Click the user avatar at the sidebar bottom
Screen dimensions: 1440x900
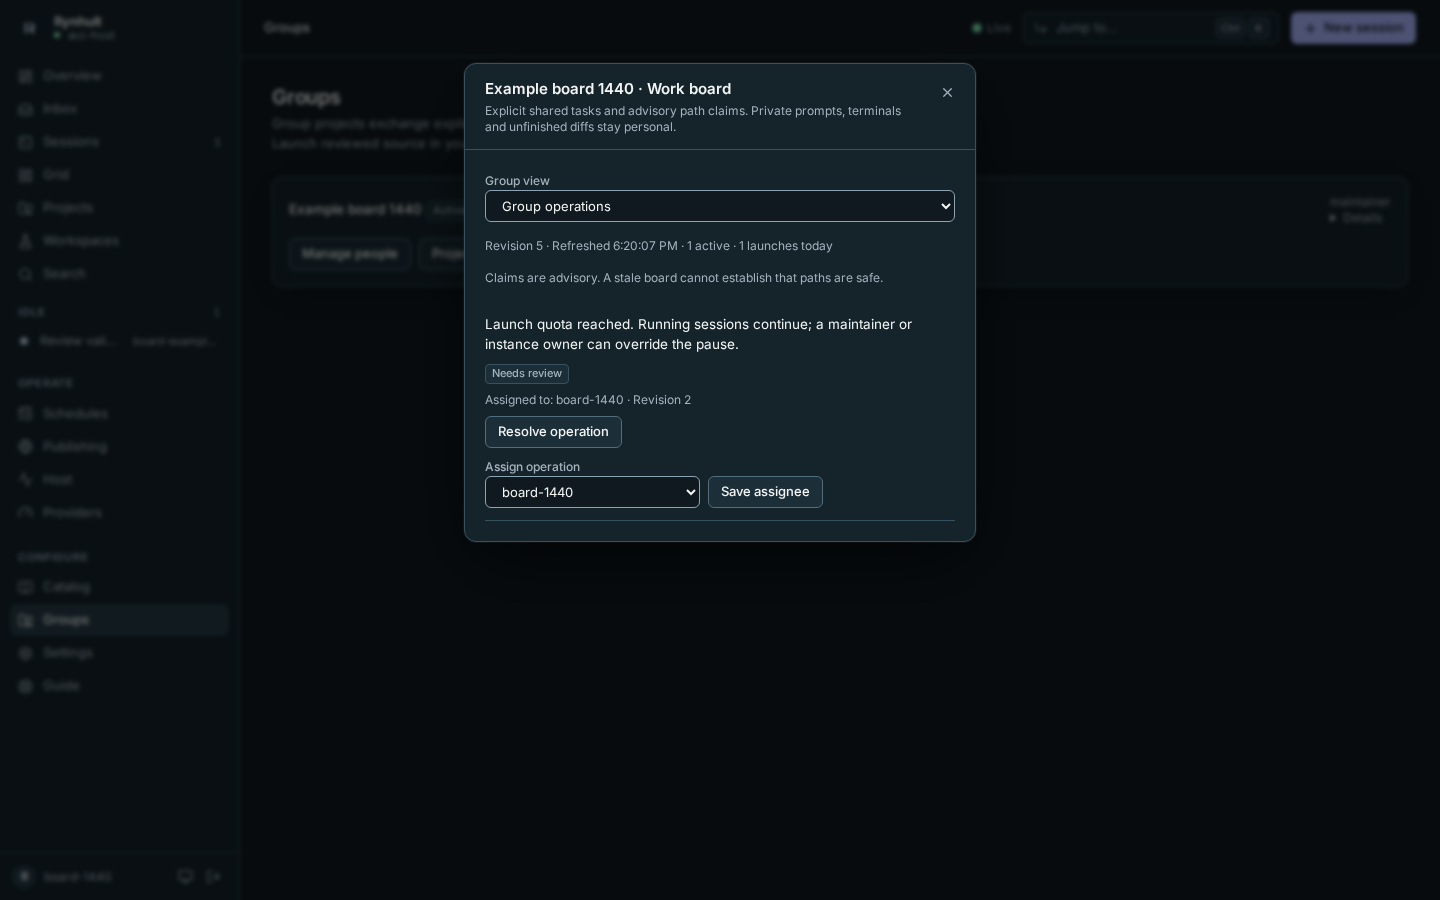[25, 877]
